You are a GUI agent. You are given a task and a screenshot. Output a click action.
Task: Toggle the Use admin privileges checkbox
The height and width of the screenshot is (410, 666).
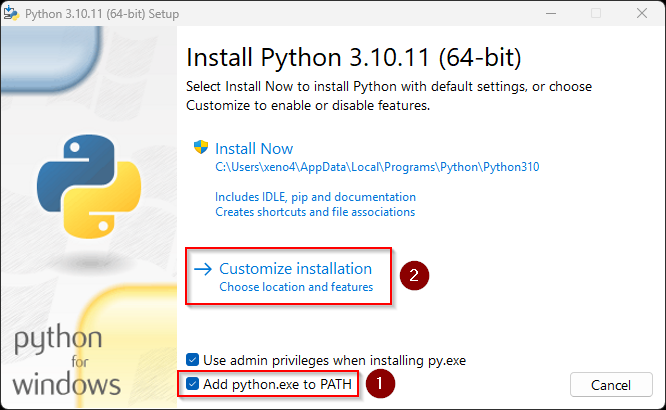pyautogui.click(x=192, y=360)
